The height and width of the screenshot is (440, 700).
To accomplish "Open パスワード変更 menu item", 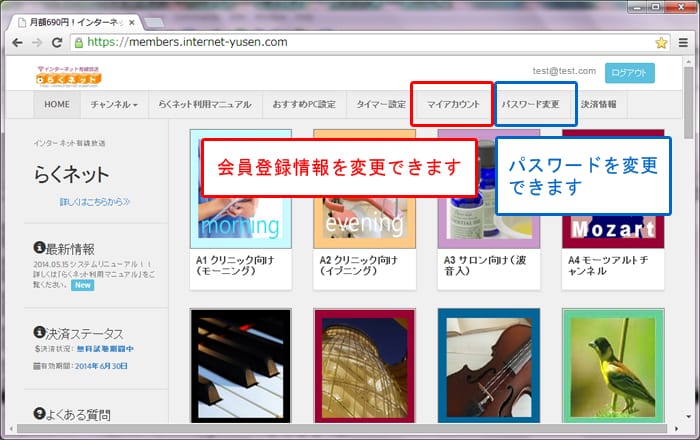I will pyautogui.click(x=530, y=104).
